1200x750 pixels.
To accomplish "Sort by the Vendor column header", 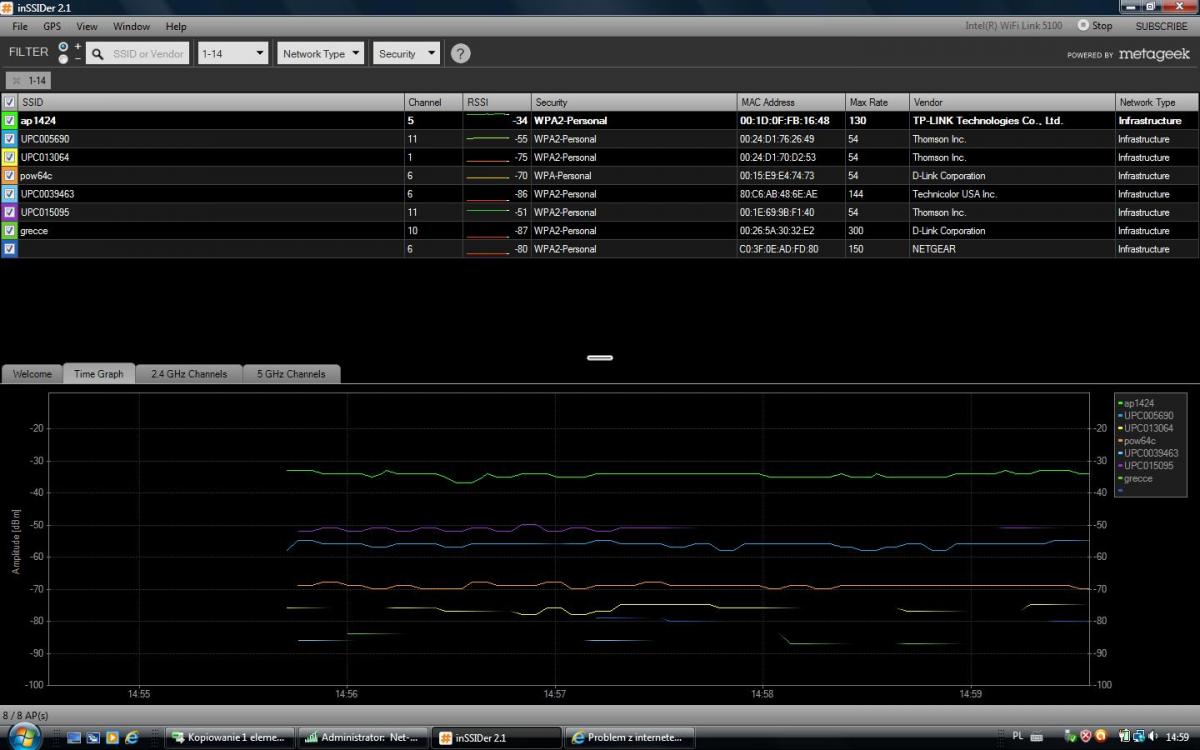I will click(1012, 102).
